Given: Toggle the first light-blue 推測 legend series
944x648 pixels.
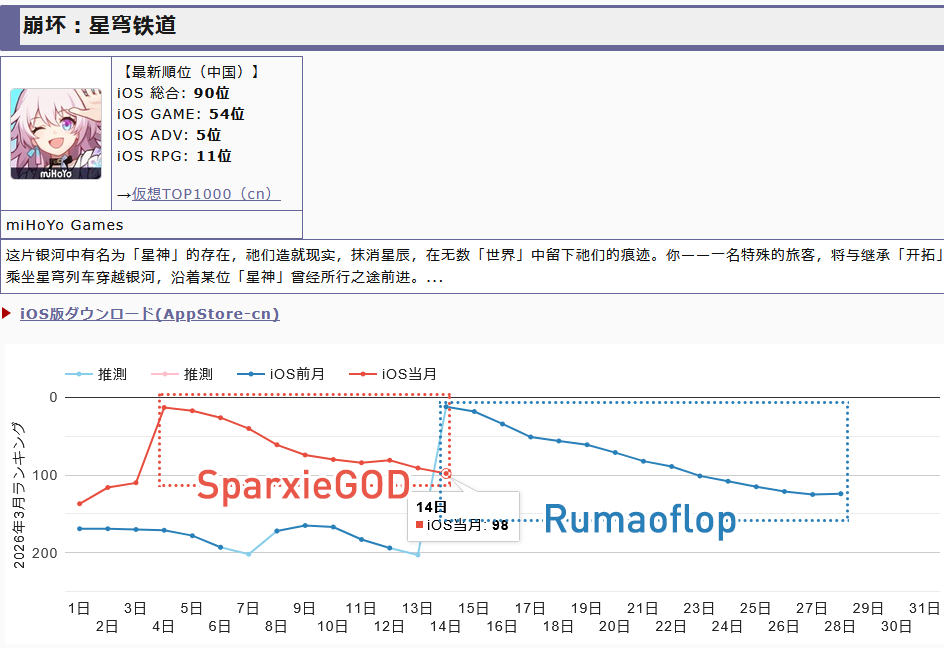Looking at the screenshot, I should (x=96, y=374).
